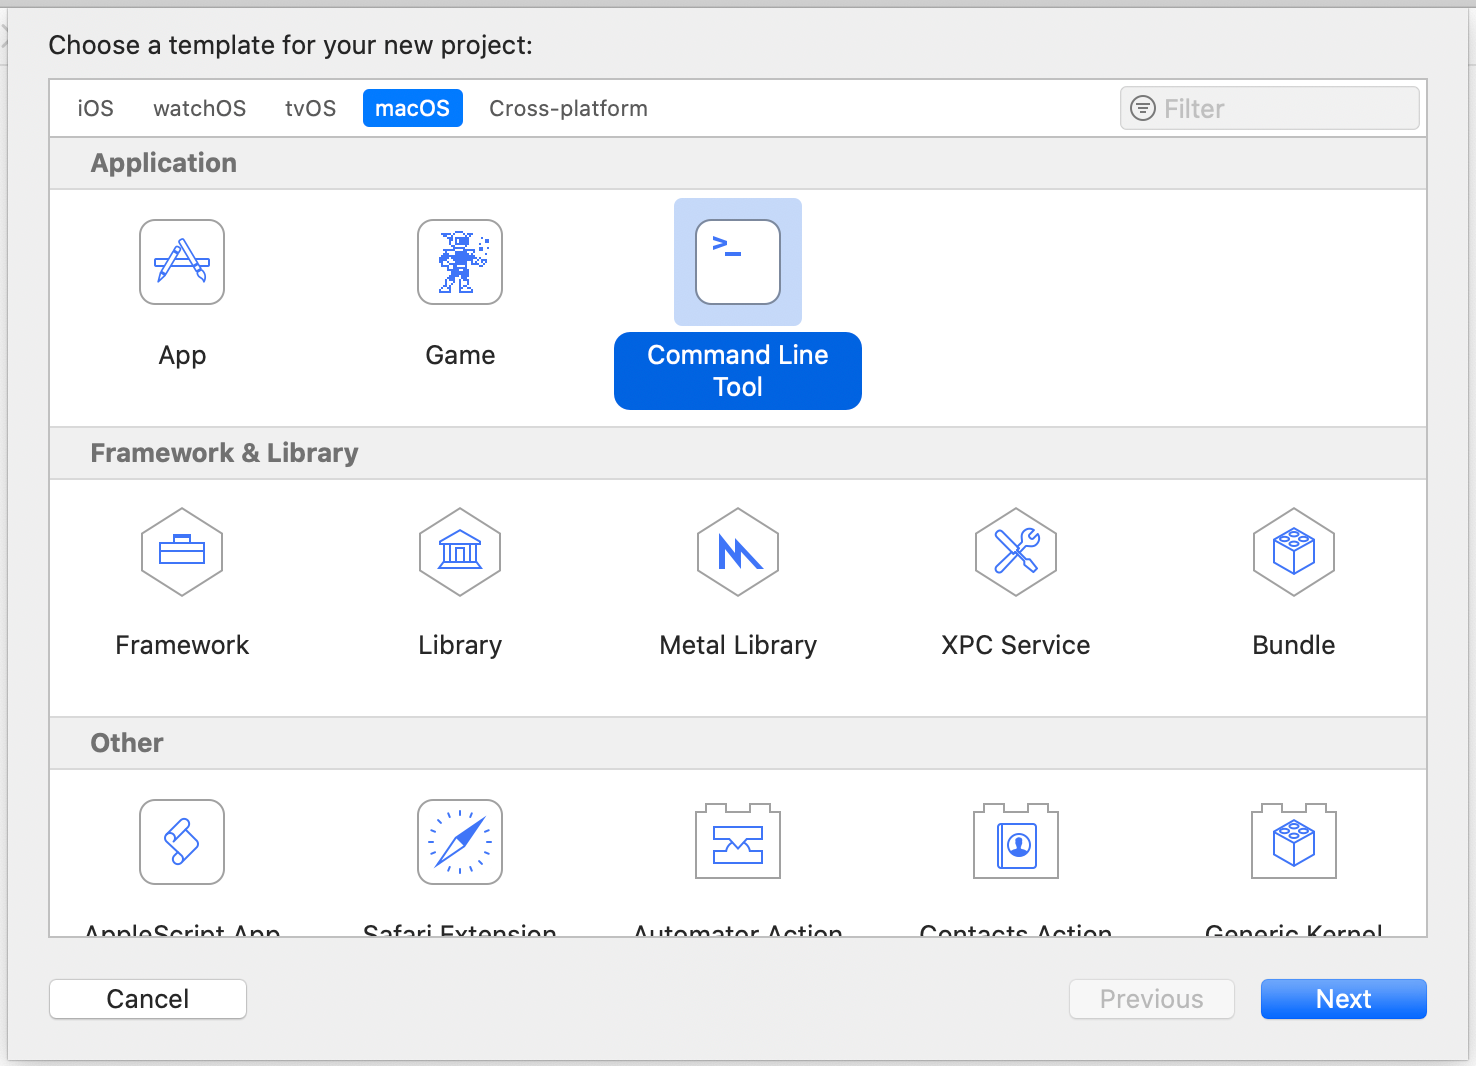Select the Automator Action template icon
Viewport: 1476px width, 1066px height.
[738, 842]
